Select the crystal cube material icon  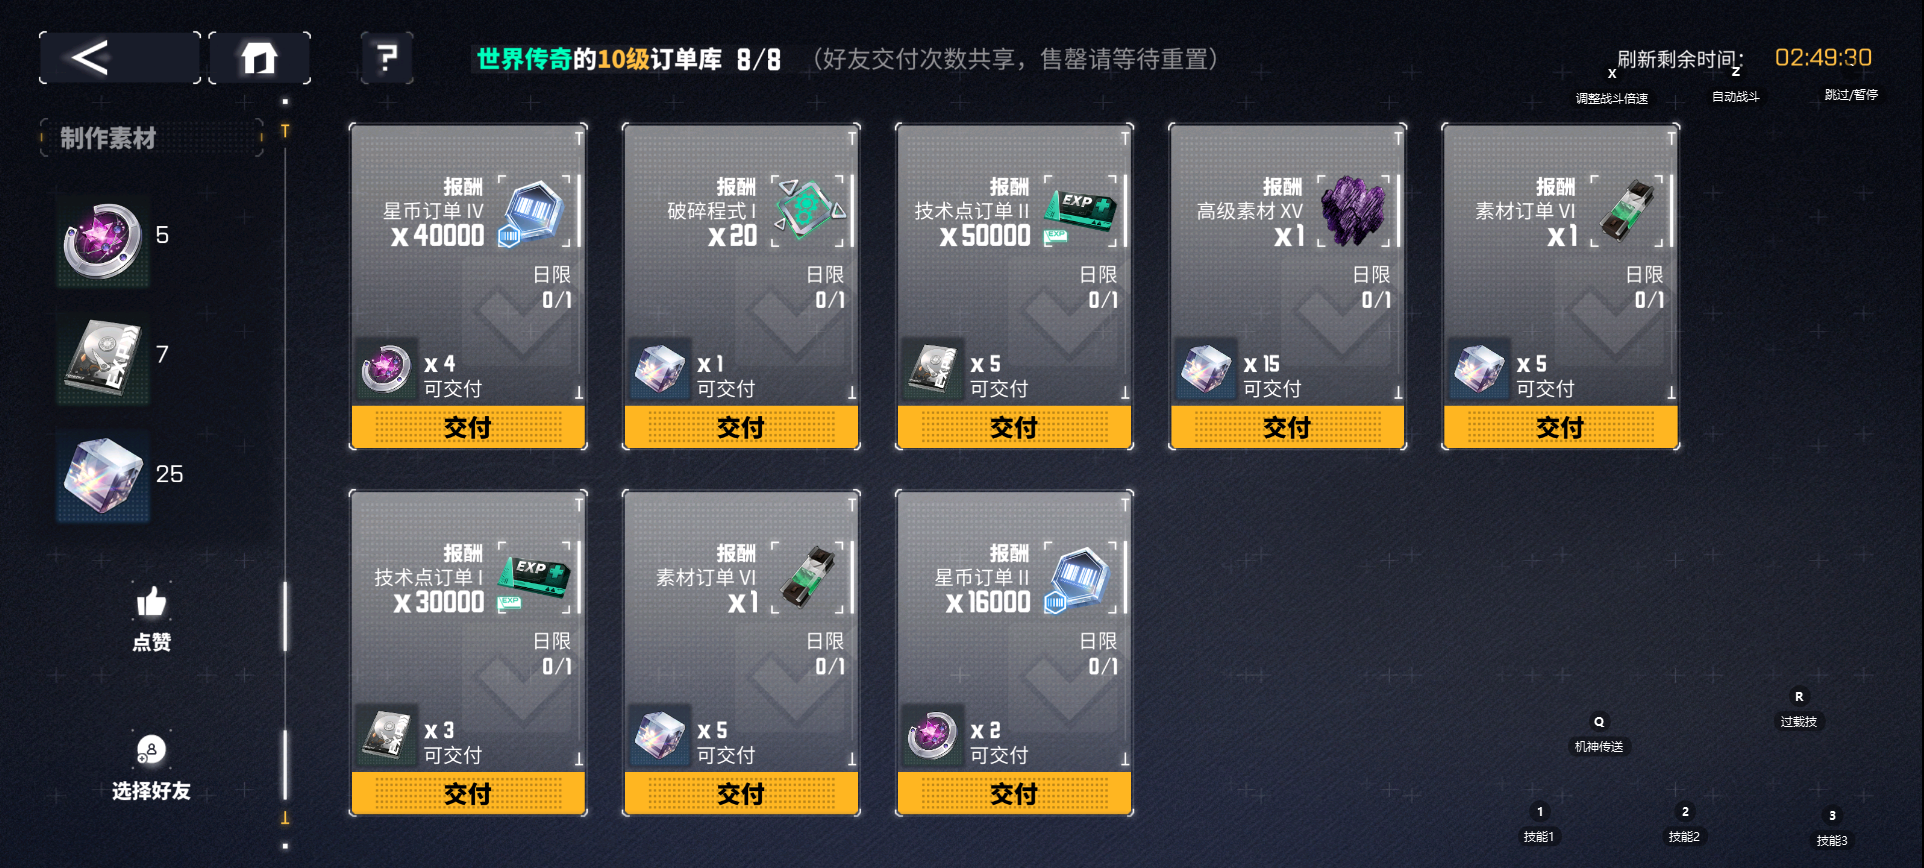tap(103, 476)
